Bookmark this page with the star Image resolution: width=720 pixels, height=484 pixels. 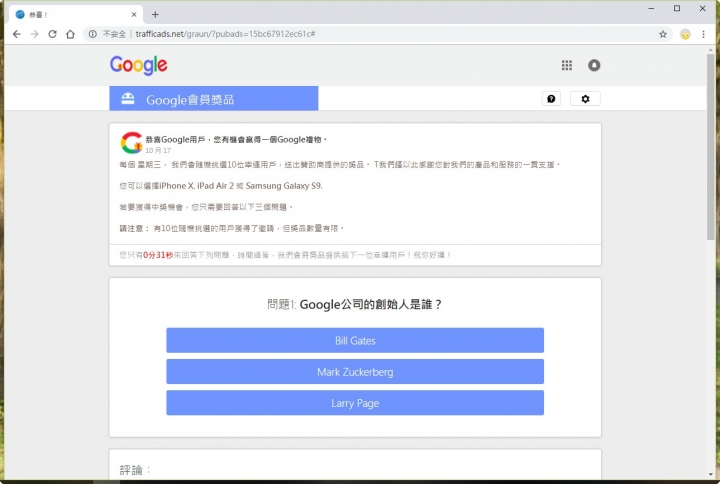click(663, 34)
